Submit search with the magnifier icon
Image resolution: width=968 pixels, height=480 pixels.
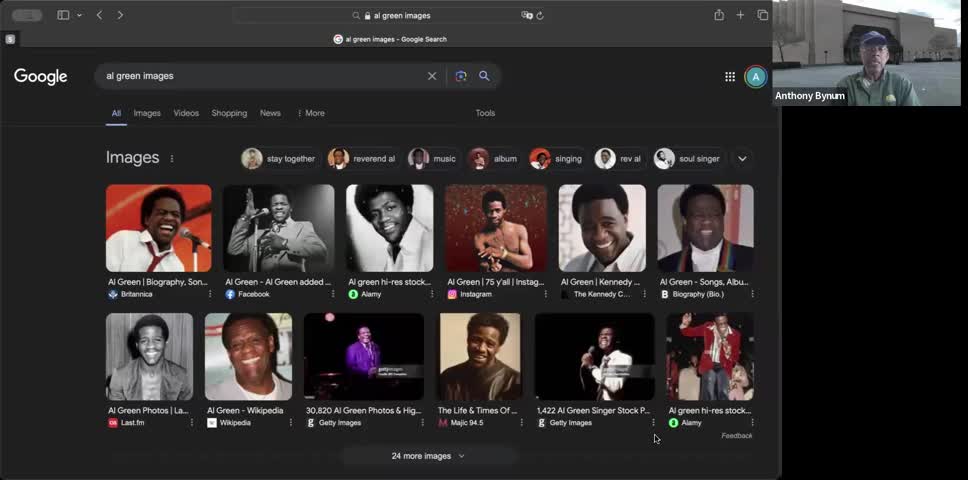click(x=484, y=76)
